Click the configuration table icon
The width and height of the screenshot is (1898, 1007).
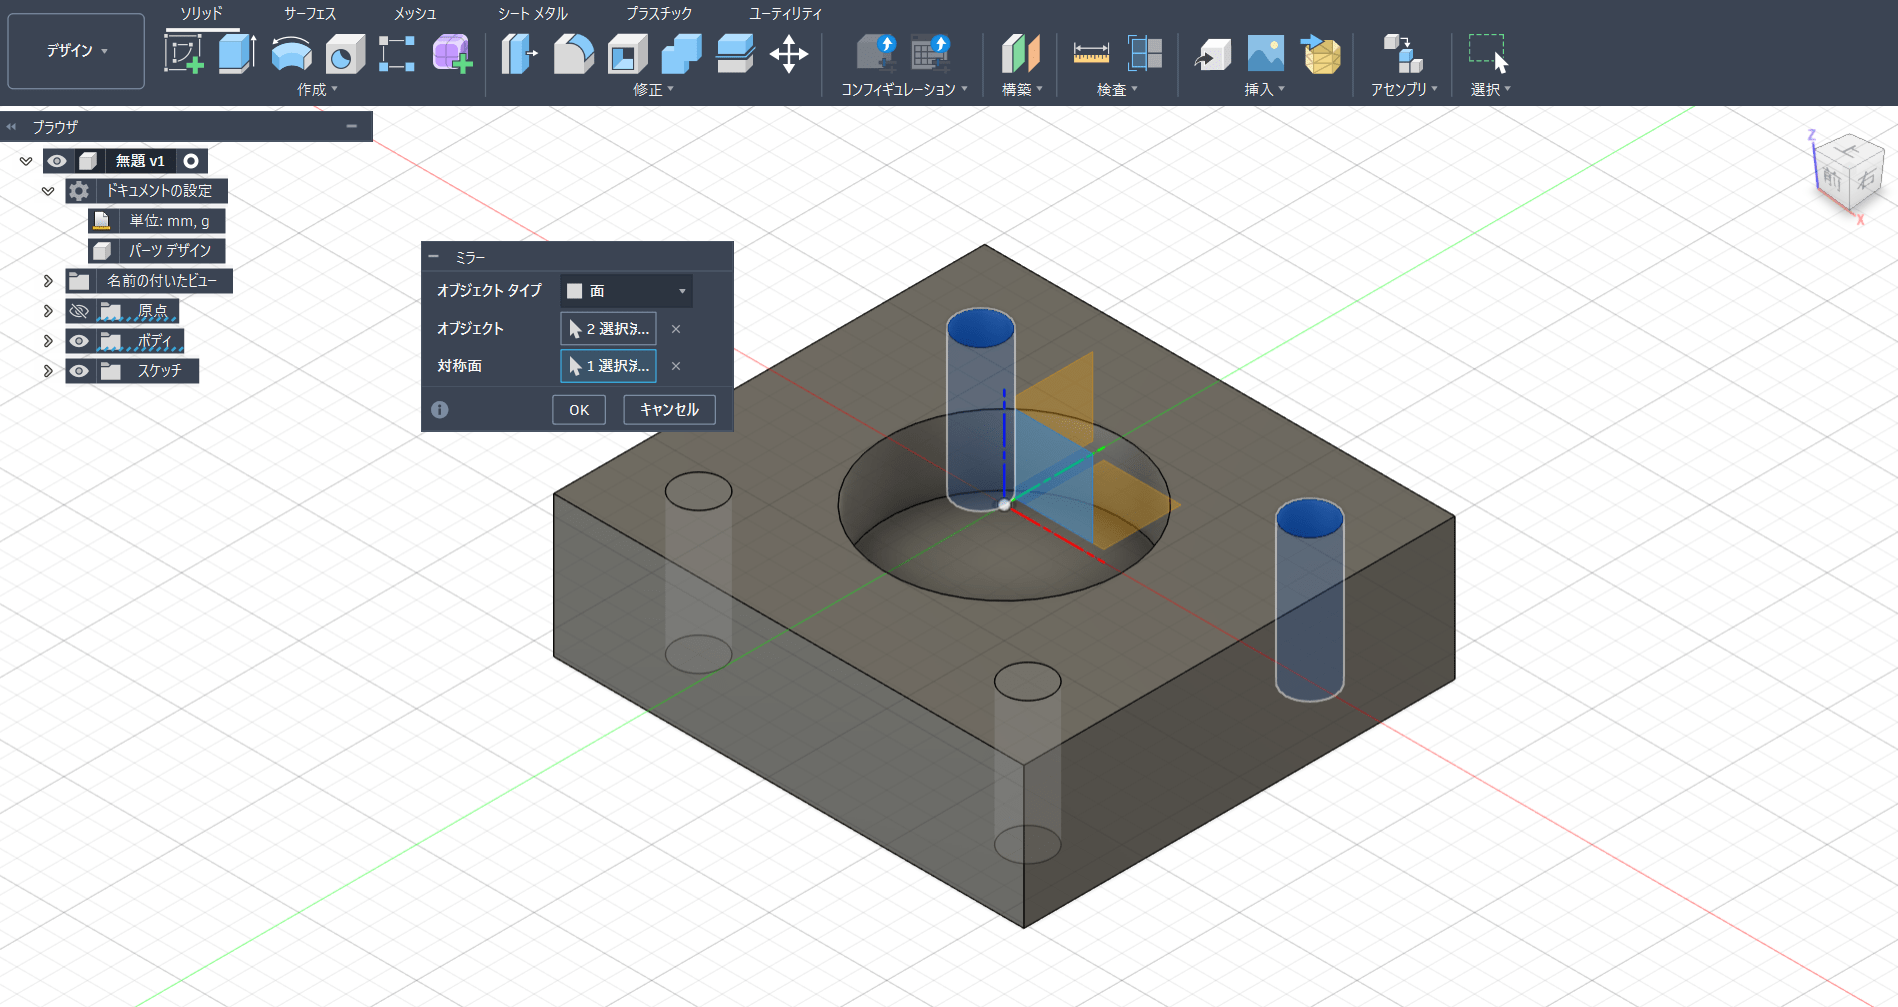point(931,54)
